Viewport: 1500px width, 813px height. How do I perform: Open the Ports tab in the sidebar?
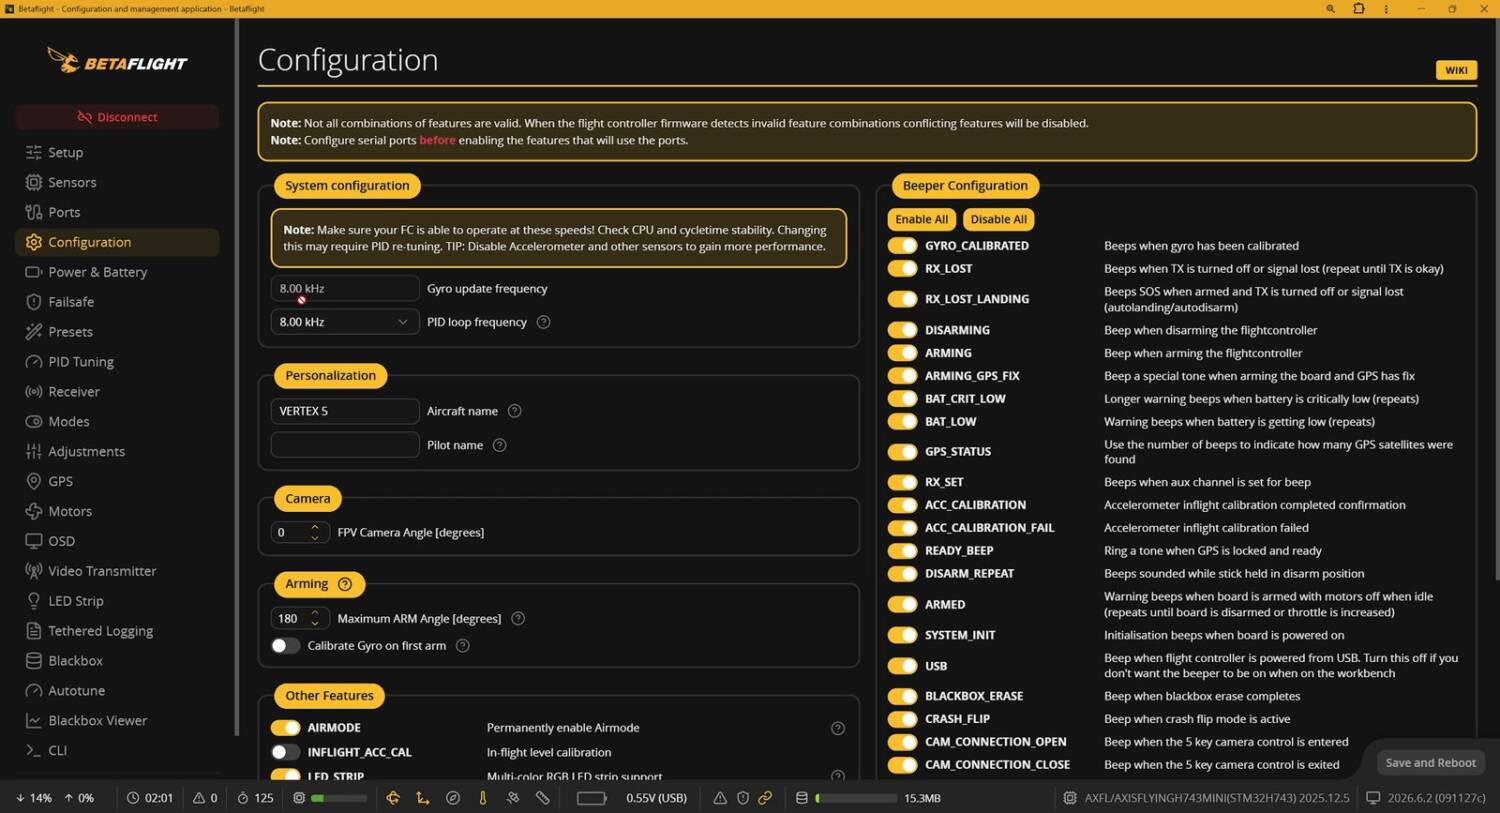117,212
